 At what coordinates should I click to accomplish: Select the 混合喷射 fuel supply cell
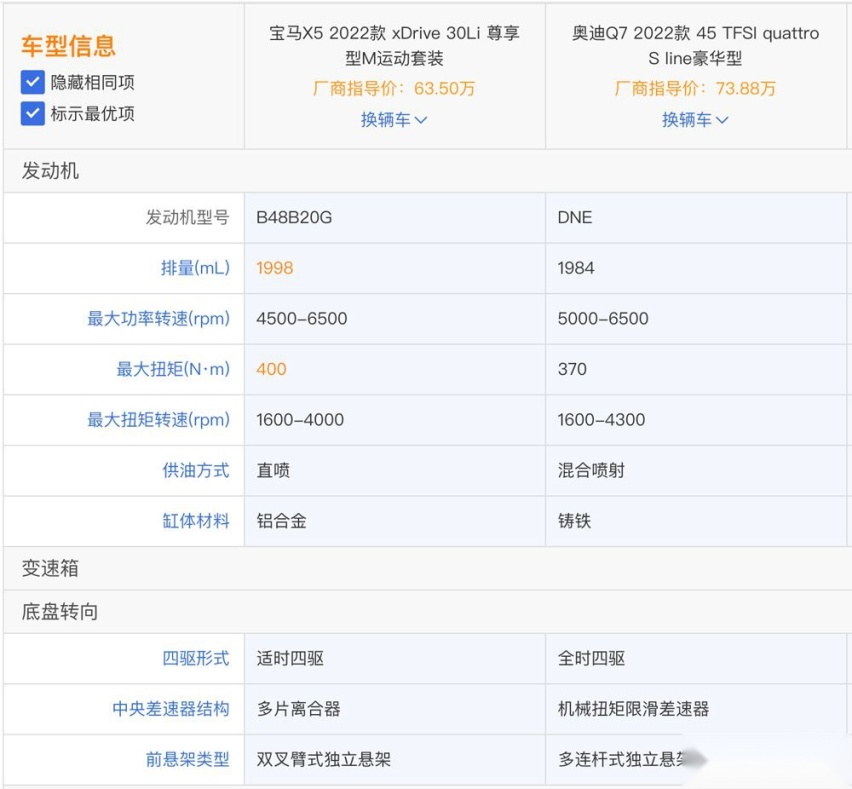pos(696,470)
